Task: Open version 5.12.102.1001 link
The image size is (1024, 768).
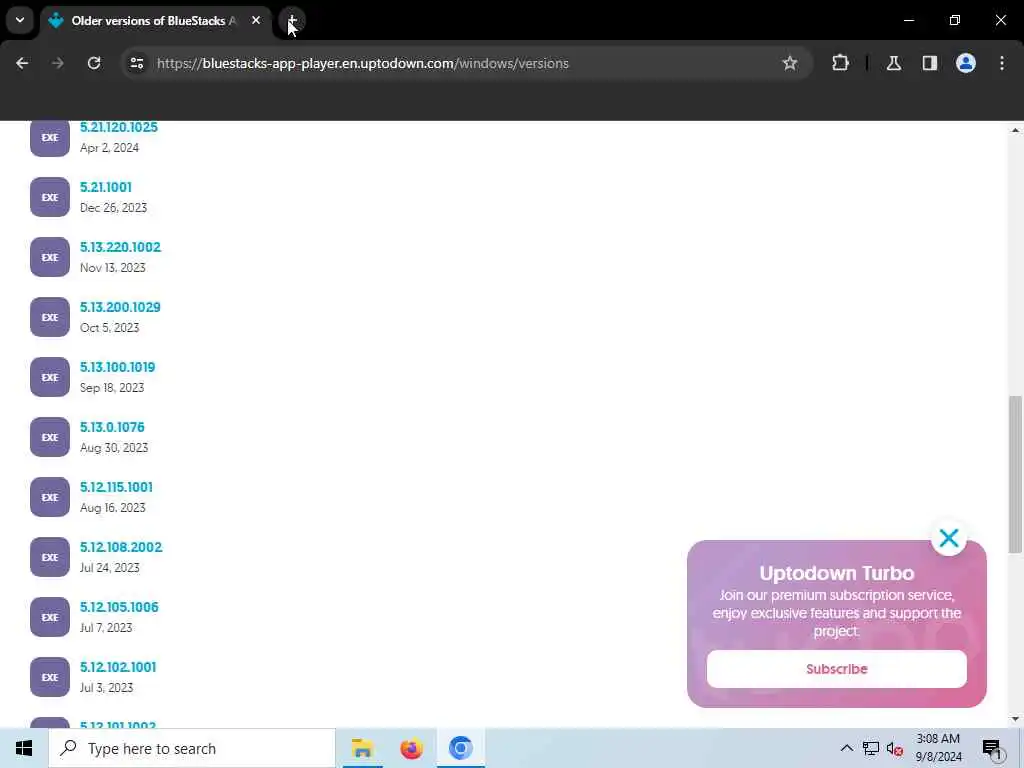Action: 118,668
